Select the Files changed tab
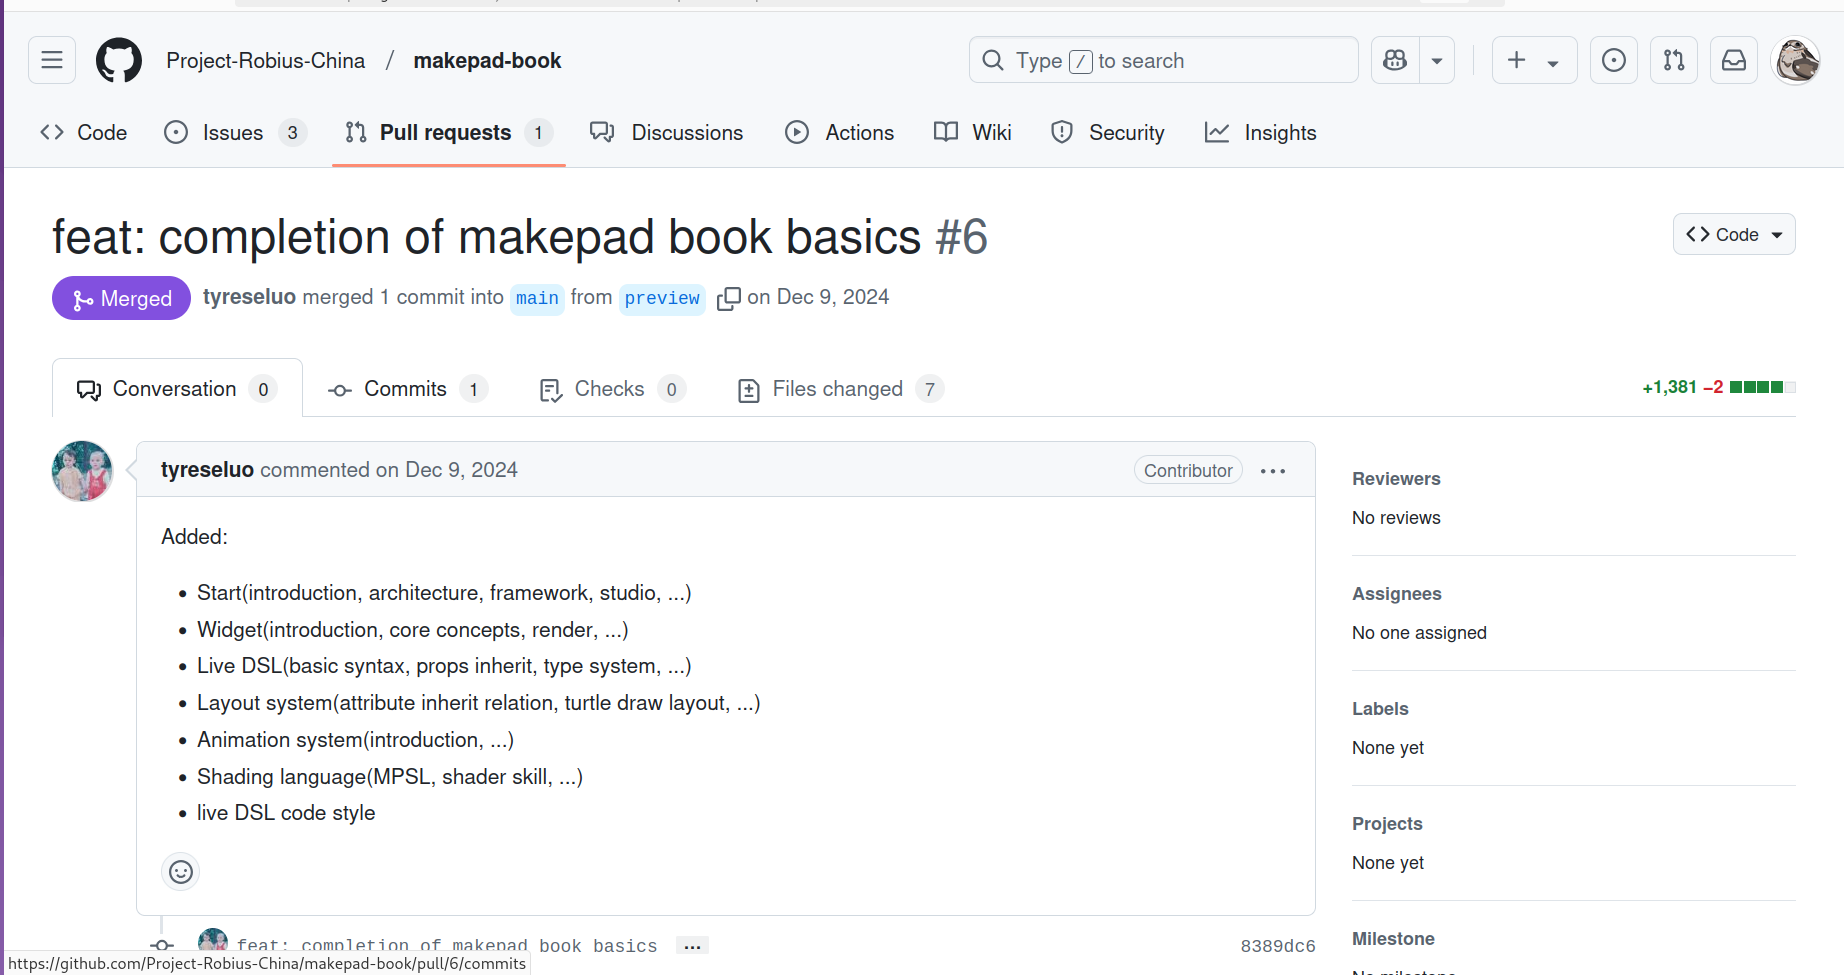Screen dimensions: 1844x975 [840, 389]
